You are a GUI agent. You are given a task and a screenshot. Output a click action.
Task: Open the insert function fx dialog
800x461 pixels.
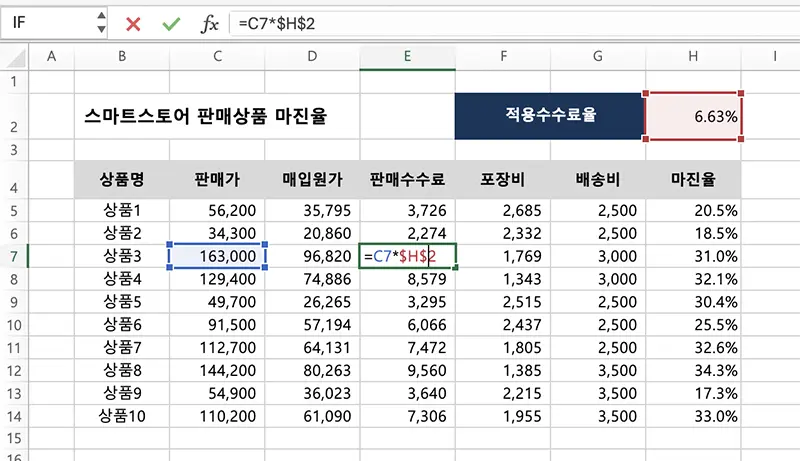209,23
